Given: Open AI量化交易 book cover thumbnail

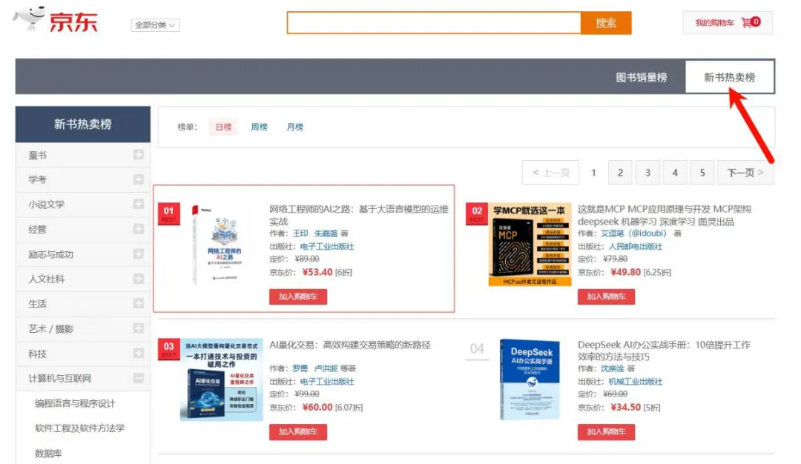Looking at the screenshot, I should point(221,380).
